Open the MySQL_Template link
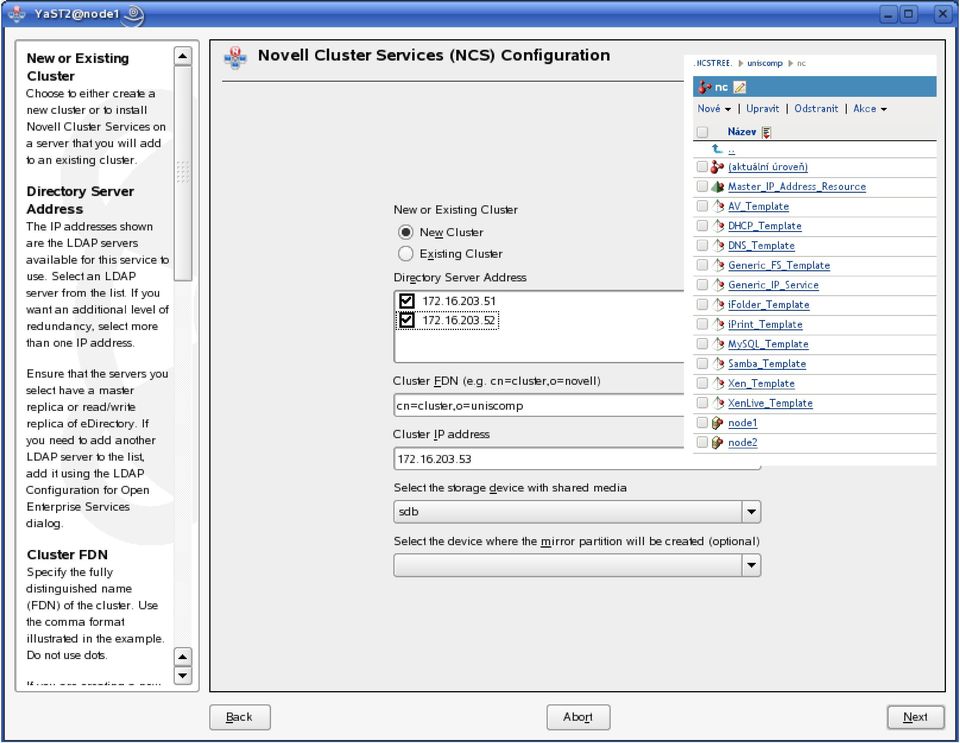 [x=768, y=344]
